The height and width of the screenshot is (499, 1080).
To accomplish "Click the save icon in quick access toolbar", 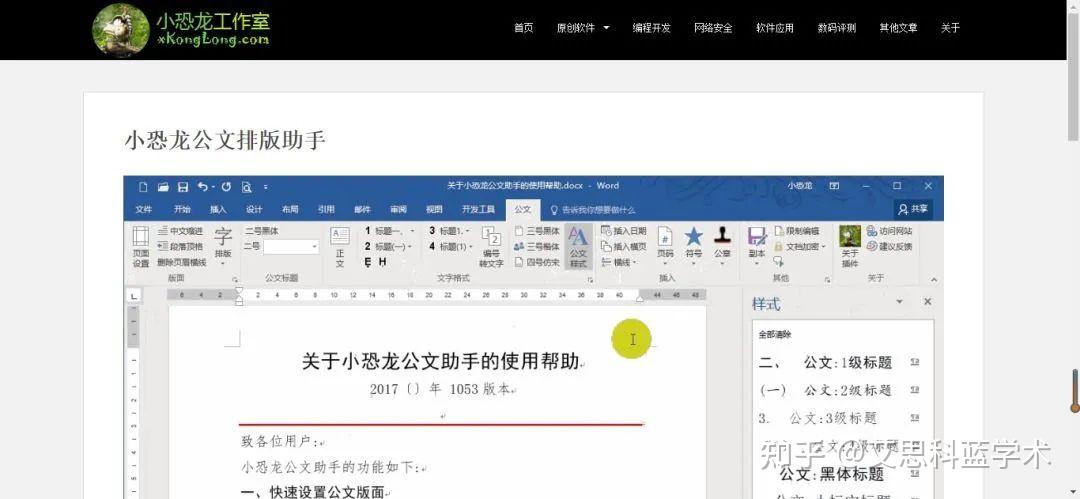I will (183, 187).
